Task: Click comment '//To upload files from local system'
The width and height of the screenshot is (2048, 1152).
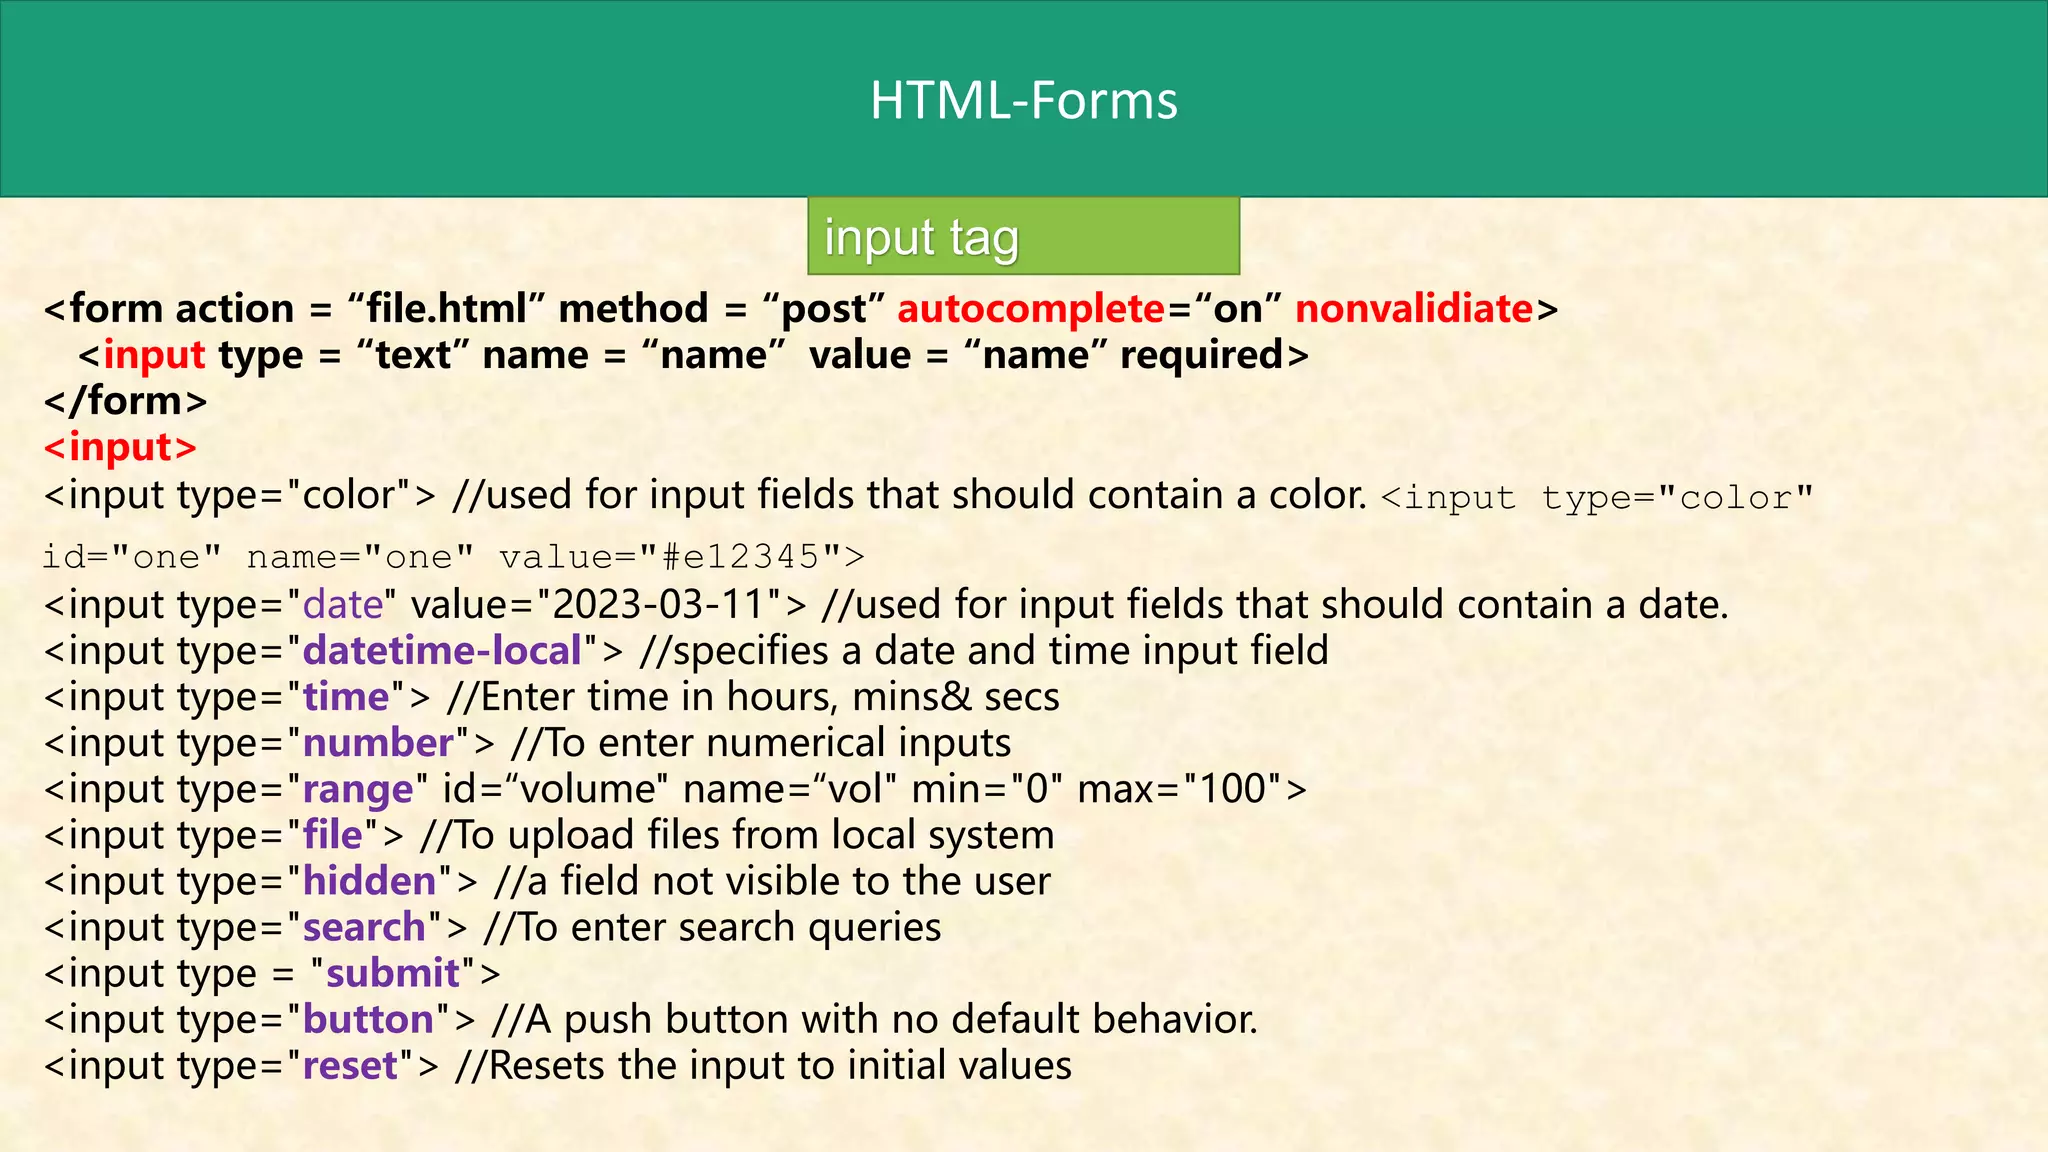Action: [737, 835]
